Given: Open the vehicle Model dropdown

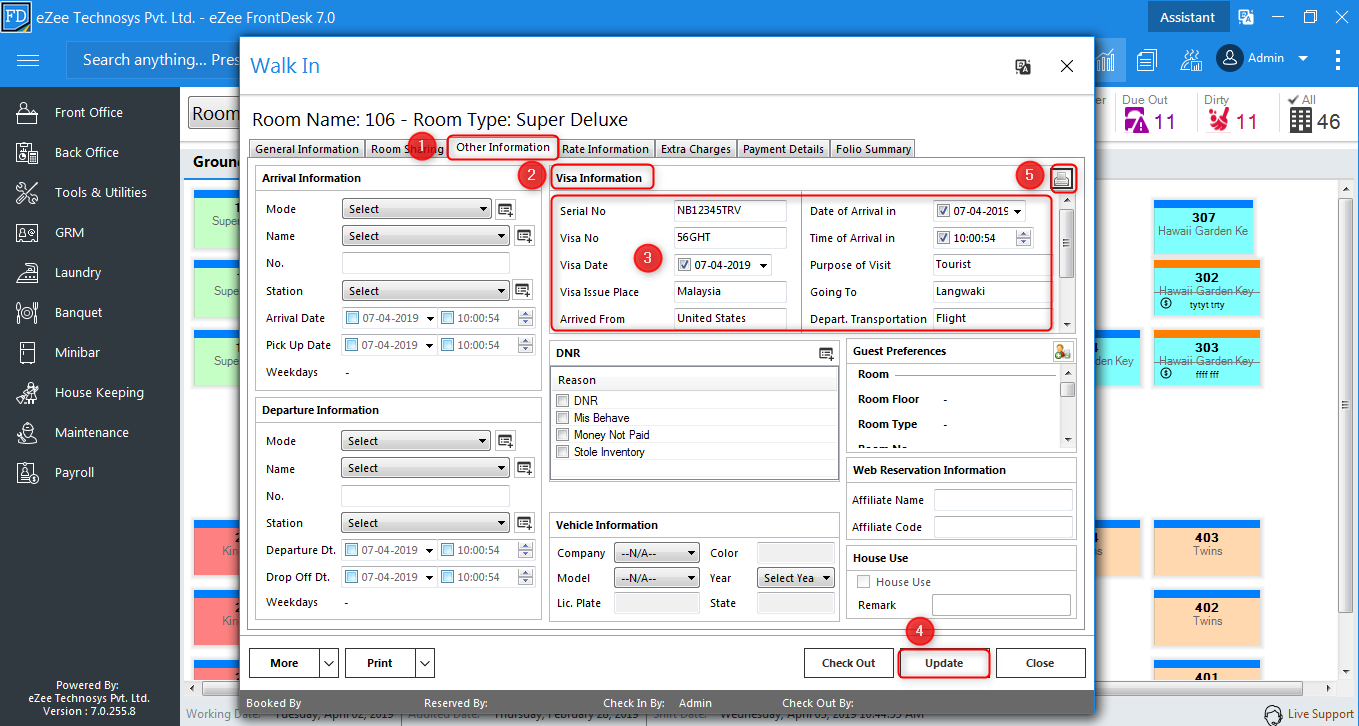Looking at the screenshot, I should point(656,578).
